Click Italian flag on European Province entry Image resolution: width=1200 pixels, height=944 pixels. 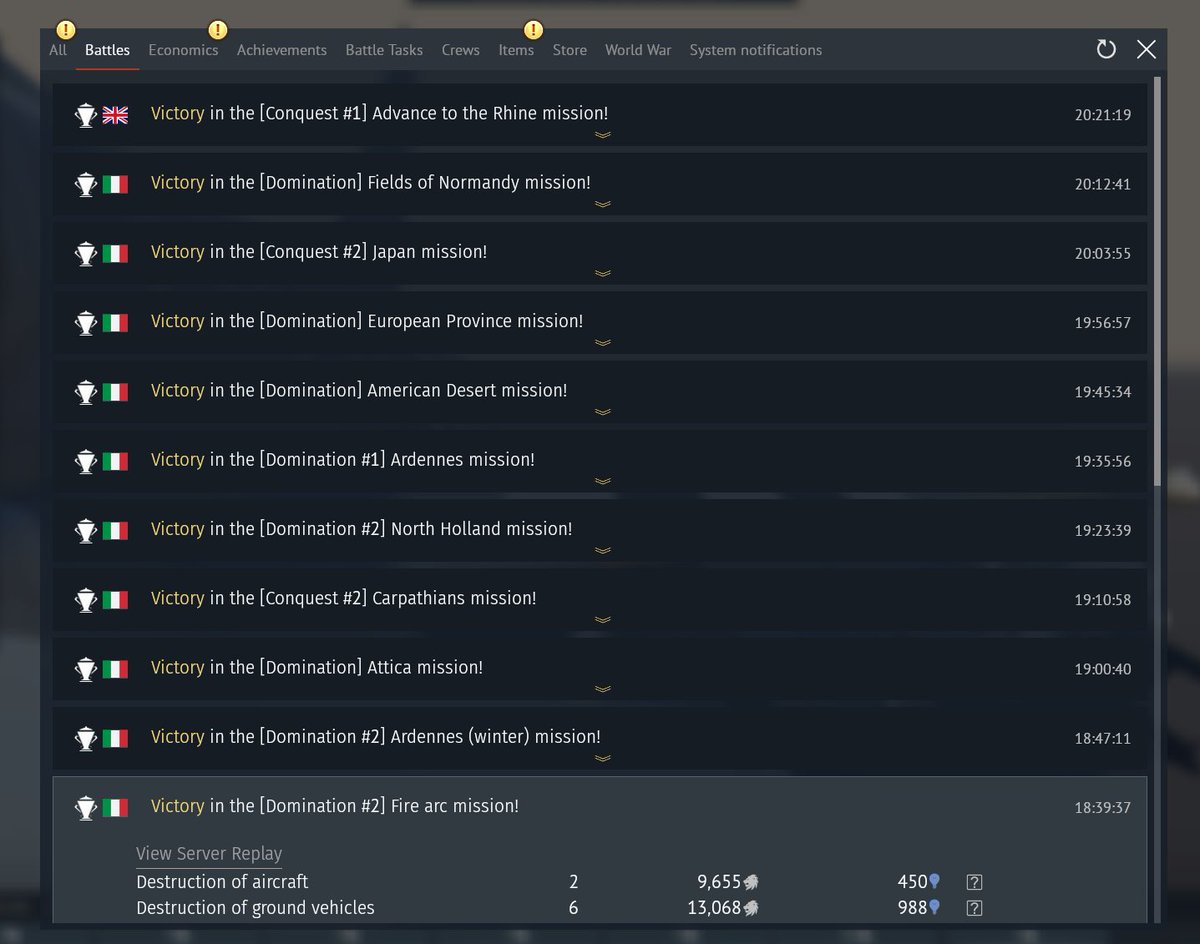[115, 323]
